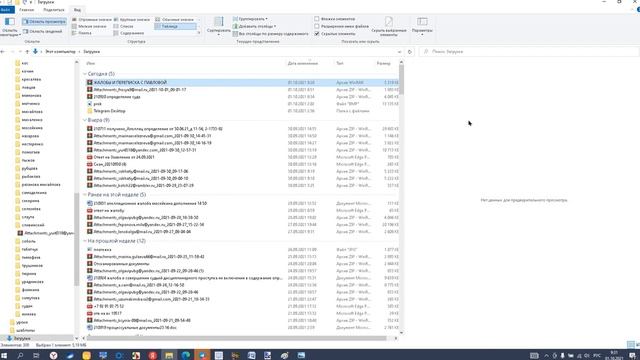Select the Таблица details layout

175,27
